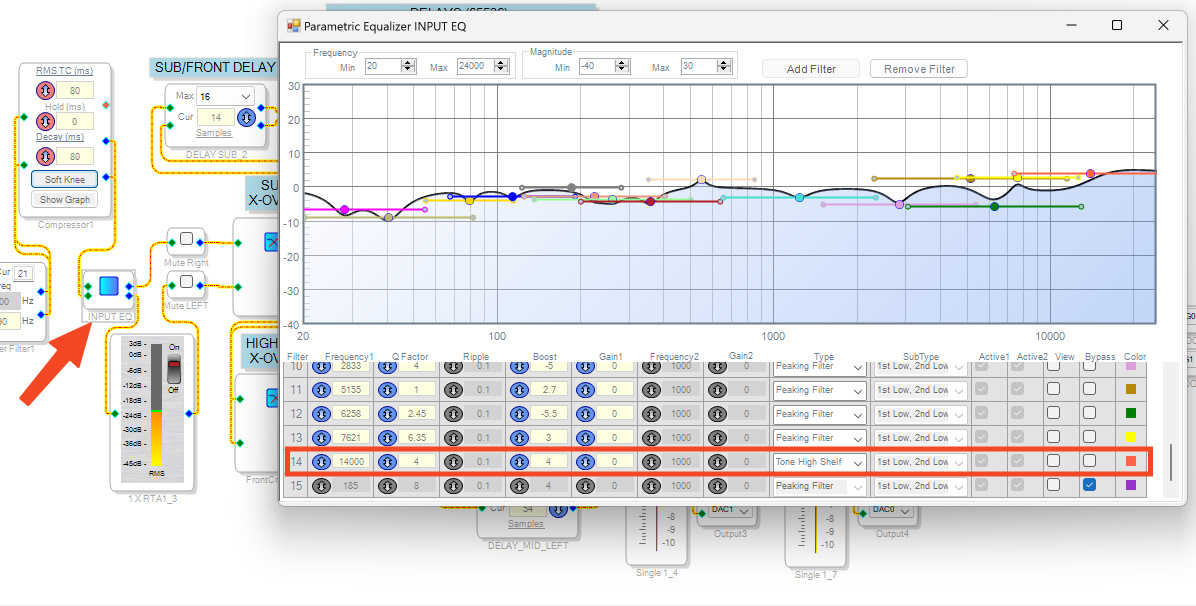Click the Parametric Equalizer window title icon
Image resolution: width=1196 pixels, height=606 pixels.
(294, 25)
